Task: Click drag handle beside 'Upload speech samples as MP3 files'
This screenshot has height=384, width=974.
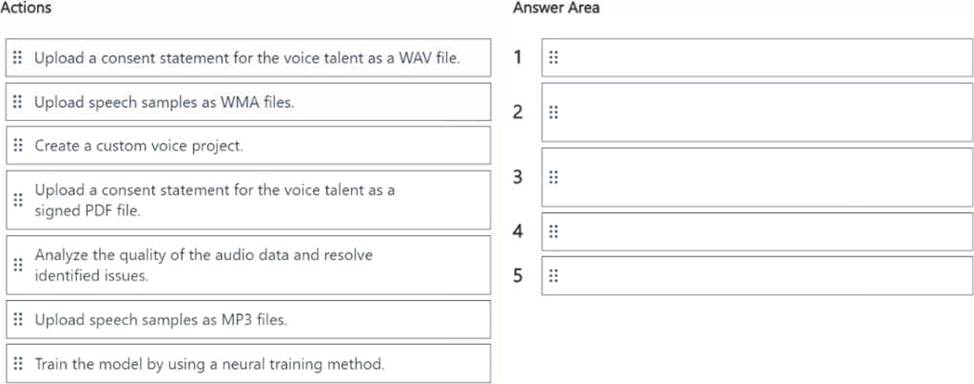Action: (x=17, y=319)
